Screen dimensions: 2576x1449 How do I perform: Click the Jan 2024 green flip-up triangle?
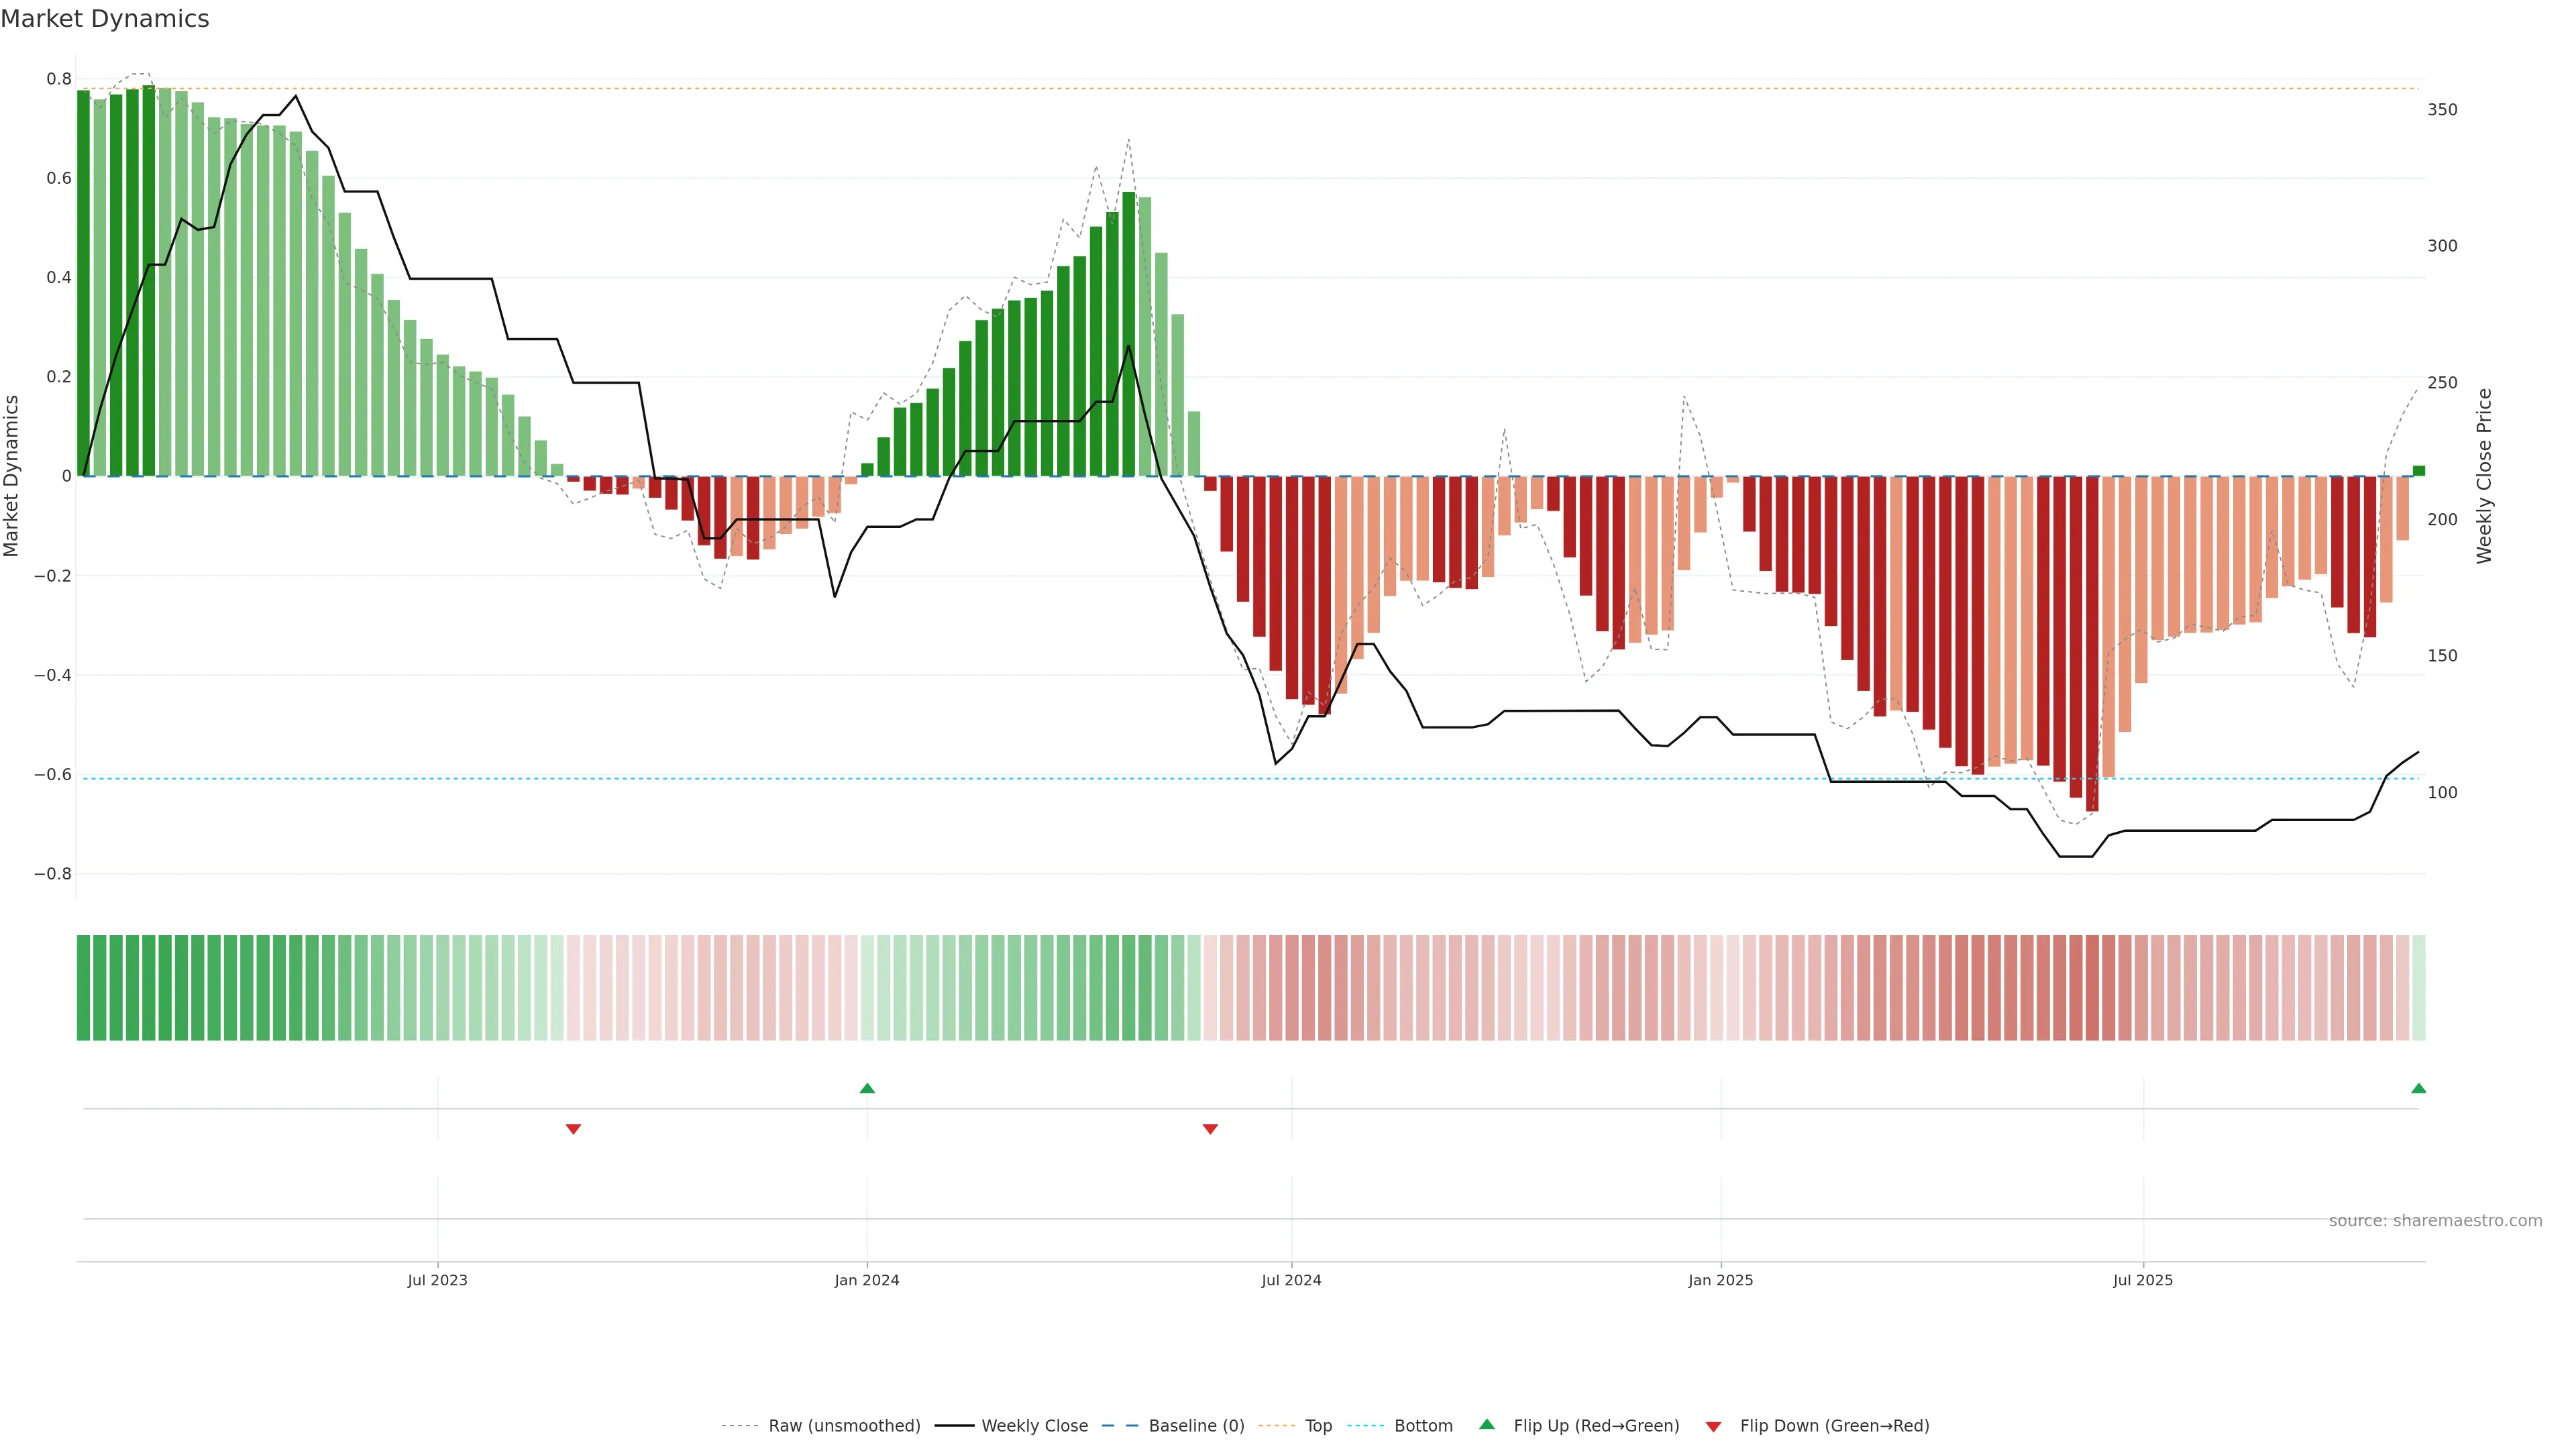click(x=867, y=1088)
